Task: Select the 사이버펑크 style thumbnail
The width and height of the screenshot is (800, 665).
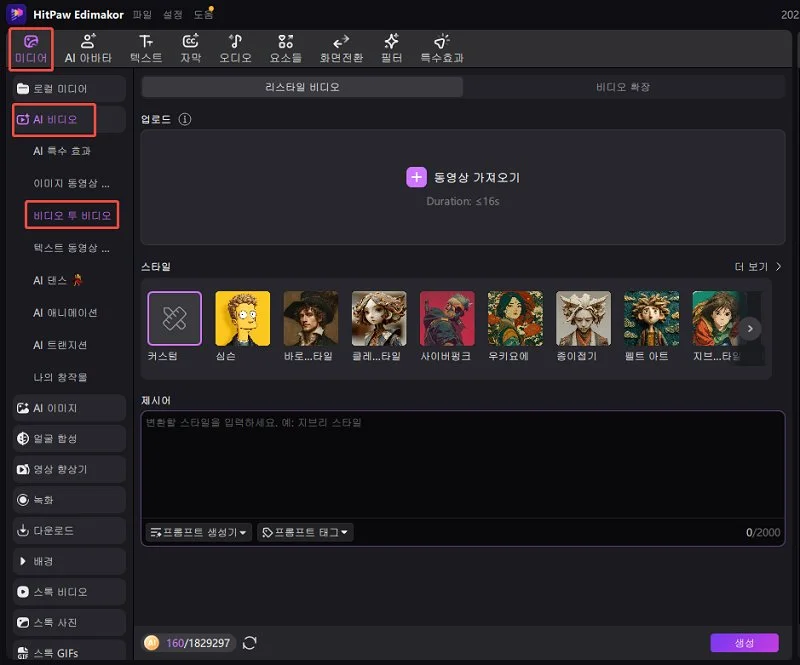Action: point(446,317)
